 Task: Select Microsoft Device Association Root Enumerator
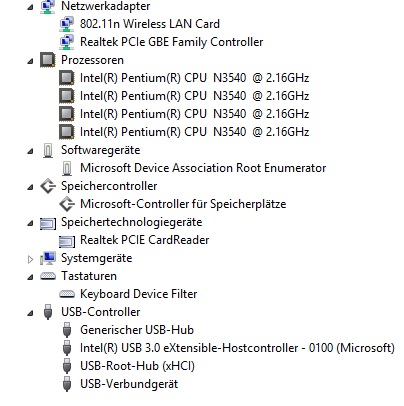click(203, 168)
